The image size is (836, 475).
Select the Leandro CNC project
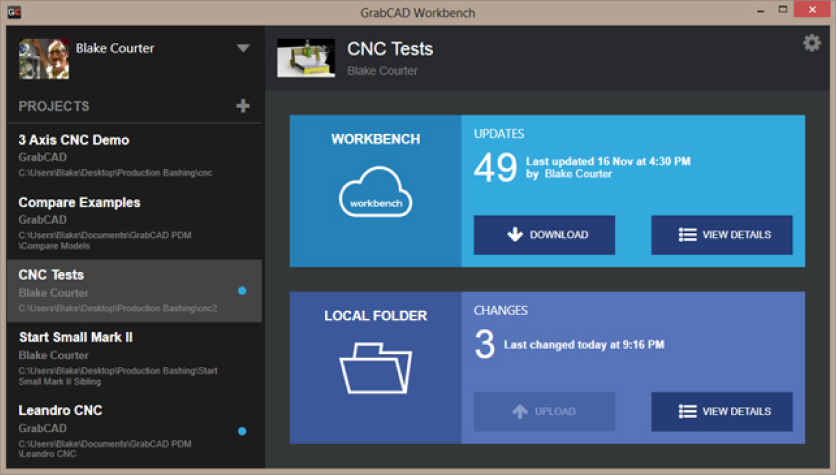(134, 431)
